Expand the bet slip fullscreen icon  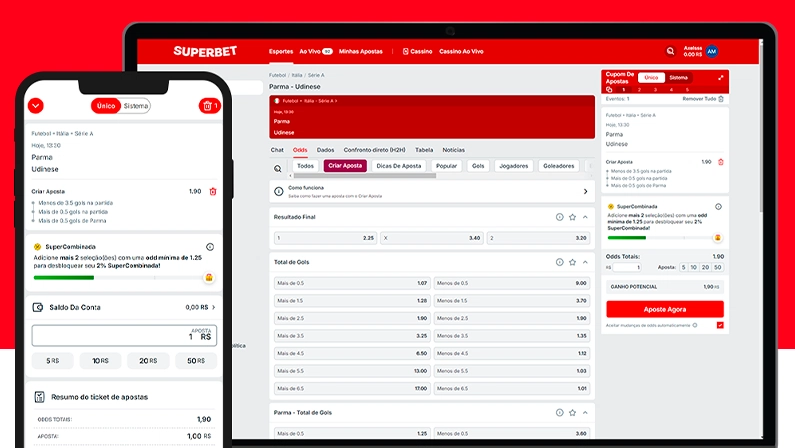[x=720, y=78]
